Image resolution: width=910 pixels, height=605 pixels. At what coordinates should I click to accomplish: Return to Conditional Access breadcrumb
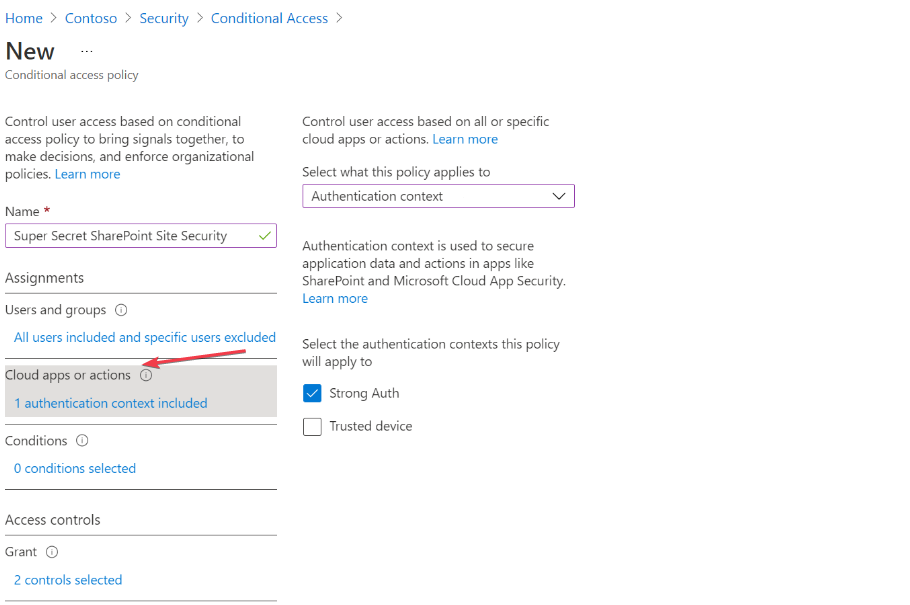pyautogui.click(x=269, y=18)
